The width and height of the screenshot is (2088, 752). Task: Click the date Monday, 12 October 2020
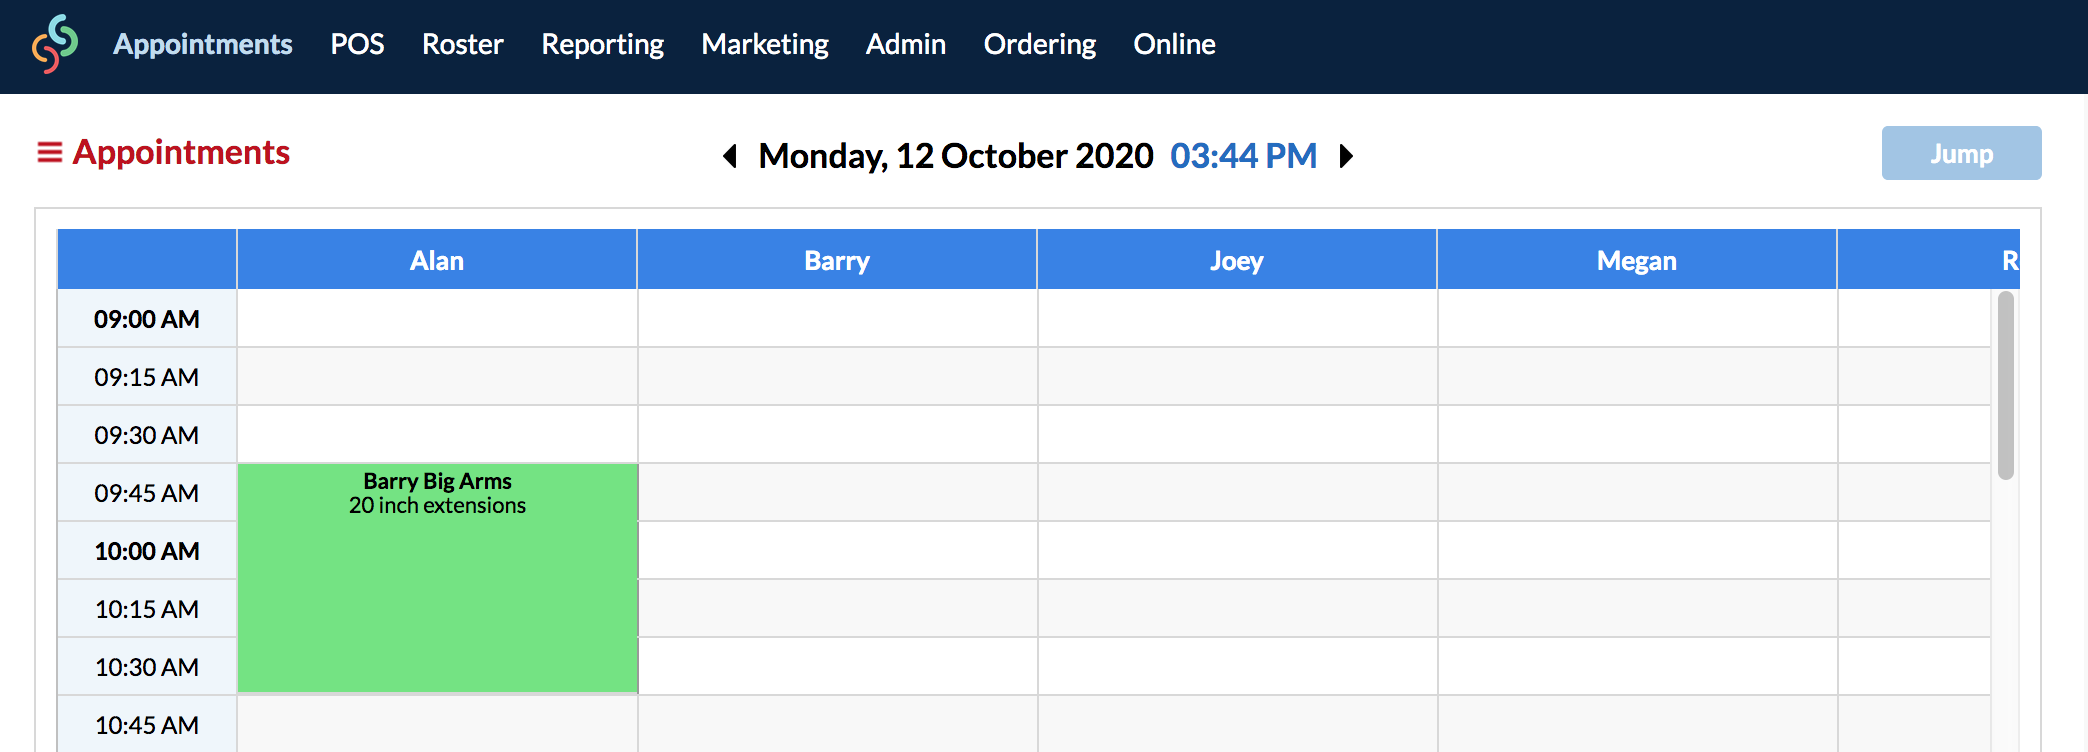(956, 156)
